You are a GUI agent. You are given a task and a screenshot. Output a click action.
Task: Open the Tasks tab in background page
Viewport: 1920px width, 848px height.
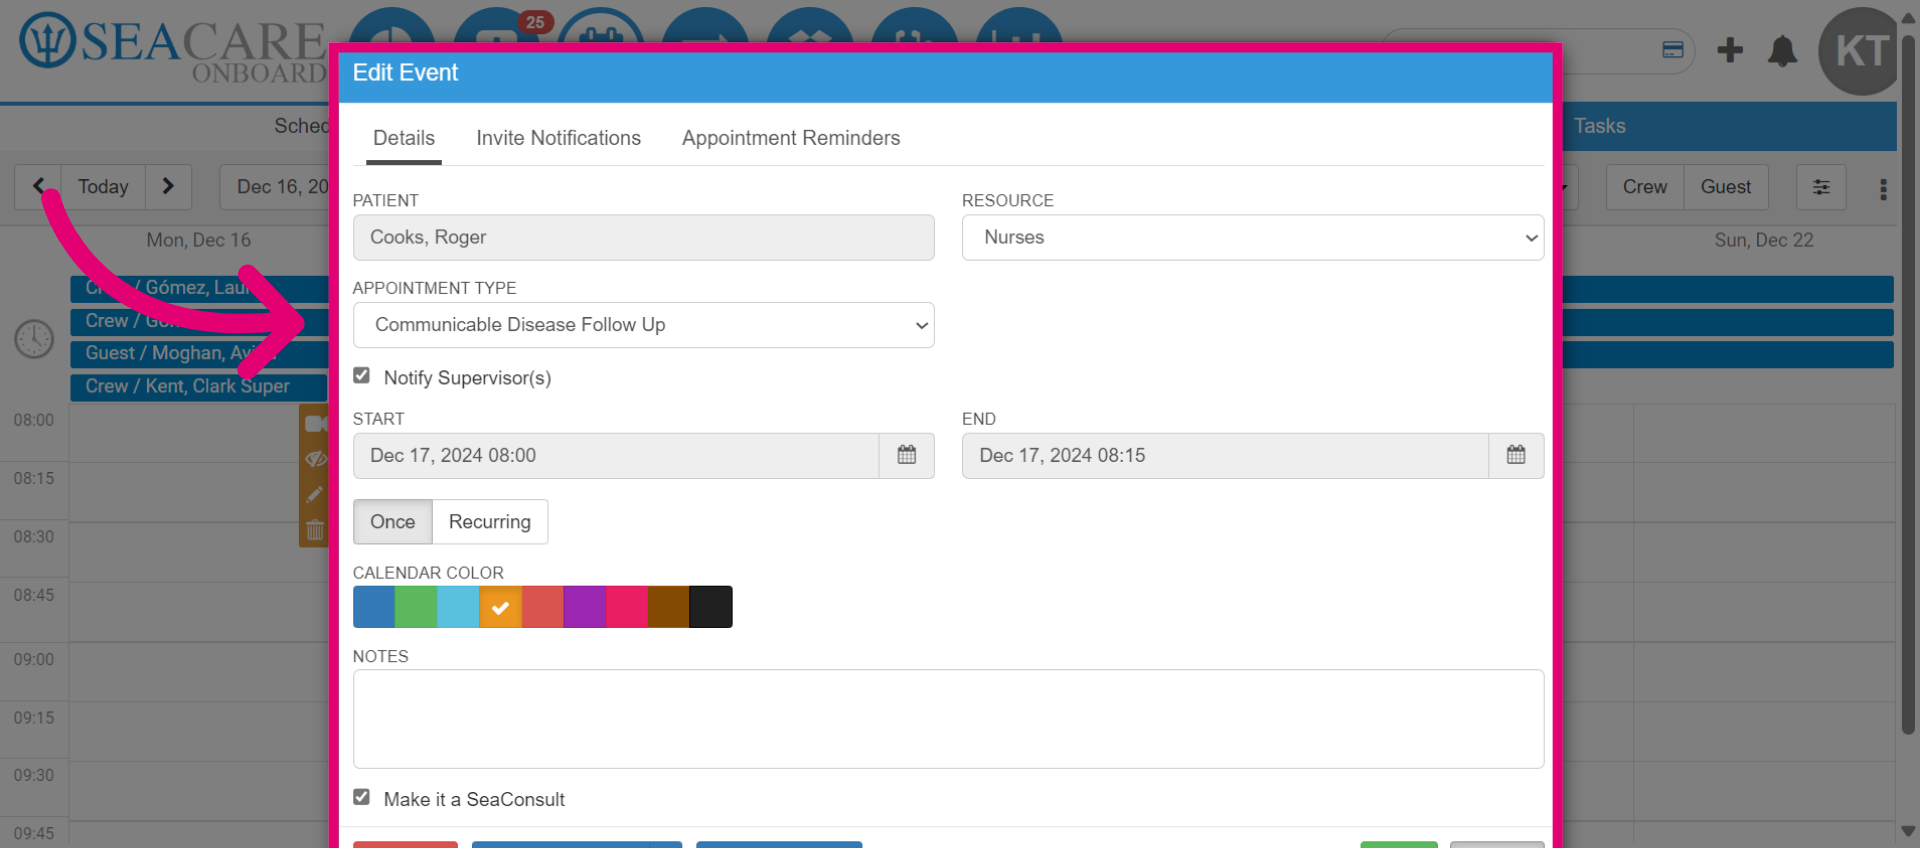coord(1600,126)
